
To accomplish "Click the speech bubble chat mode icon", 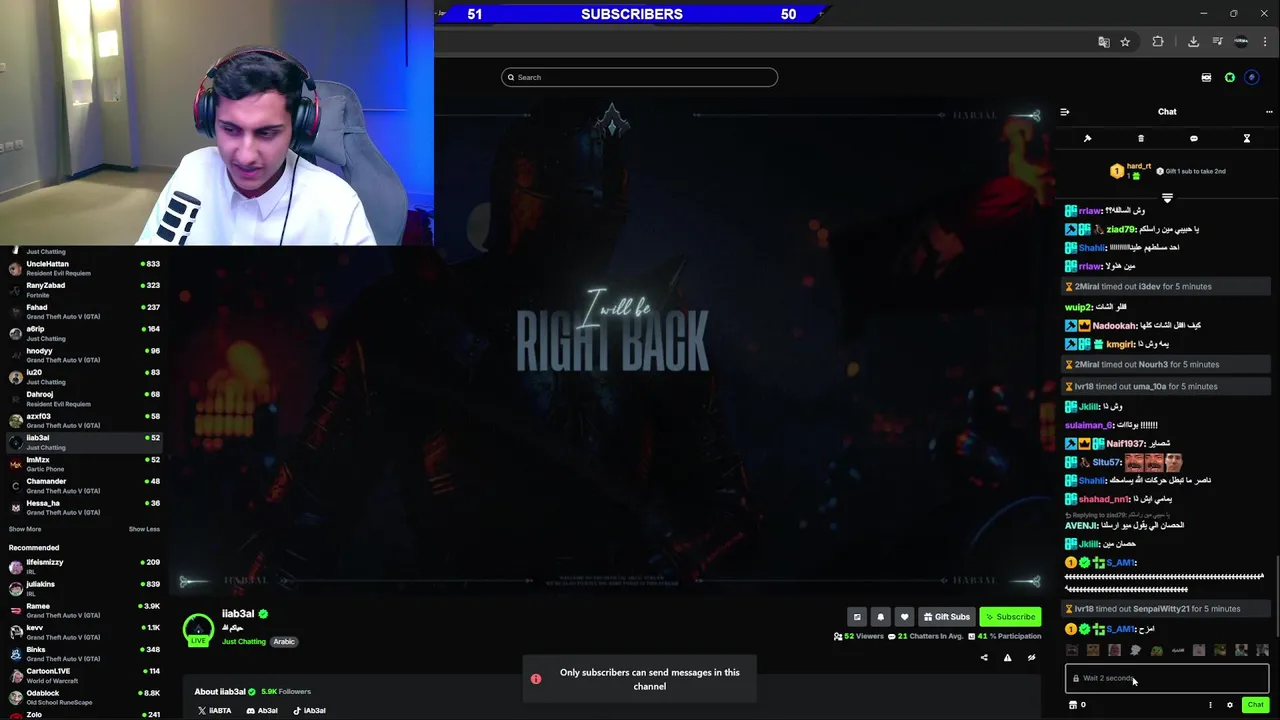I will tap(1194, 139).
